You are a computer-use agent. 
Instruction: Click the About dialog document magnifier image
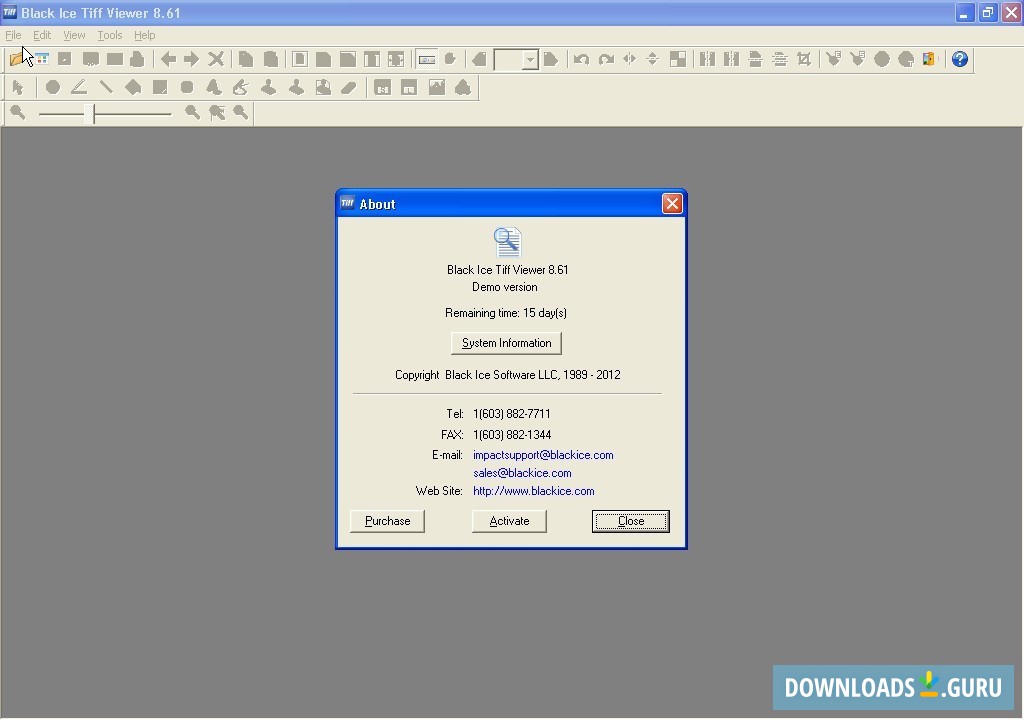pyautogui.click(x=507, y=242)
